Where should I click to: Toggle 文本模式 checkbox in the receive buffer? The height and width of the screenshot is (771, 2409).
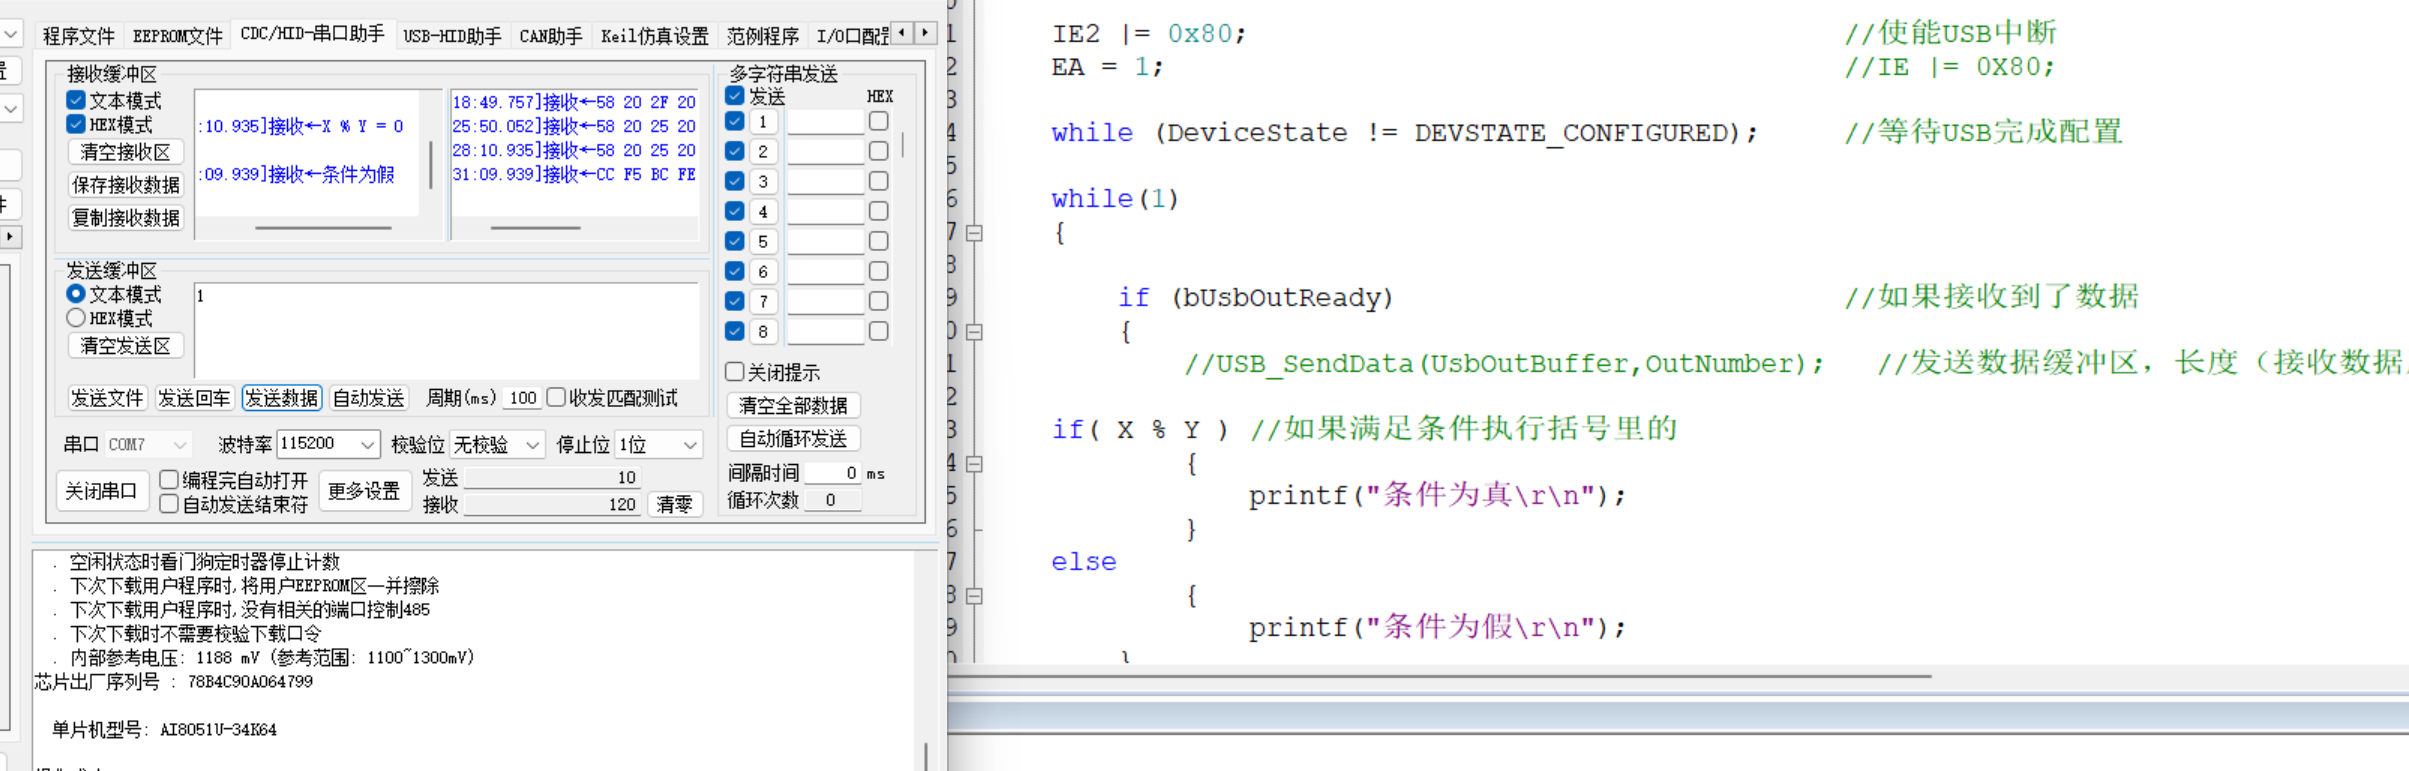pyautogui.click(x=76, y=100)
